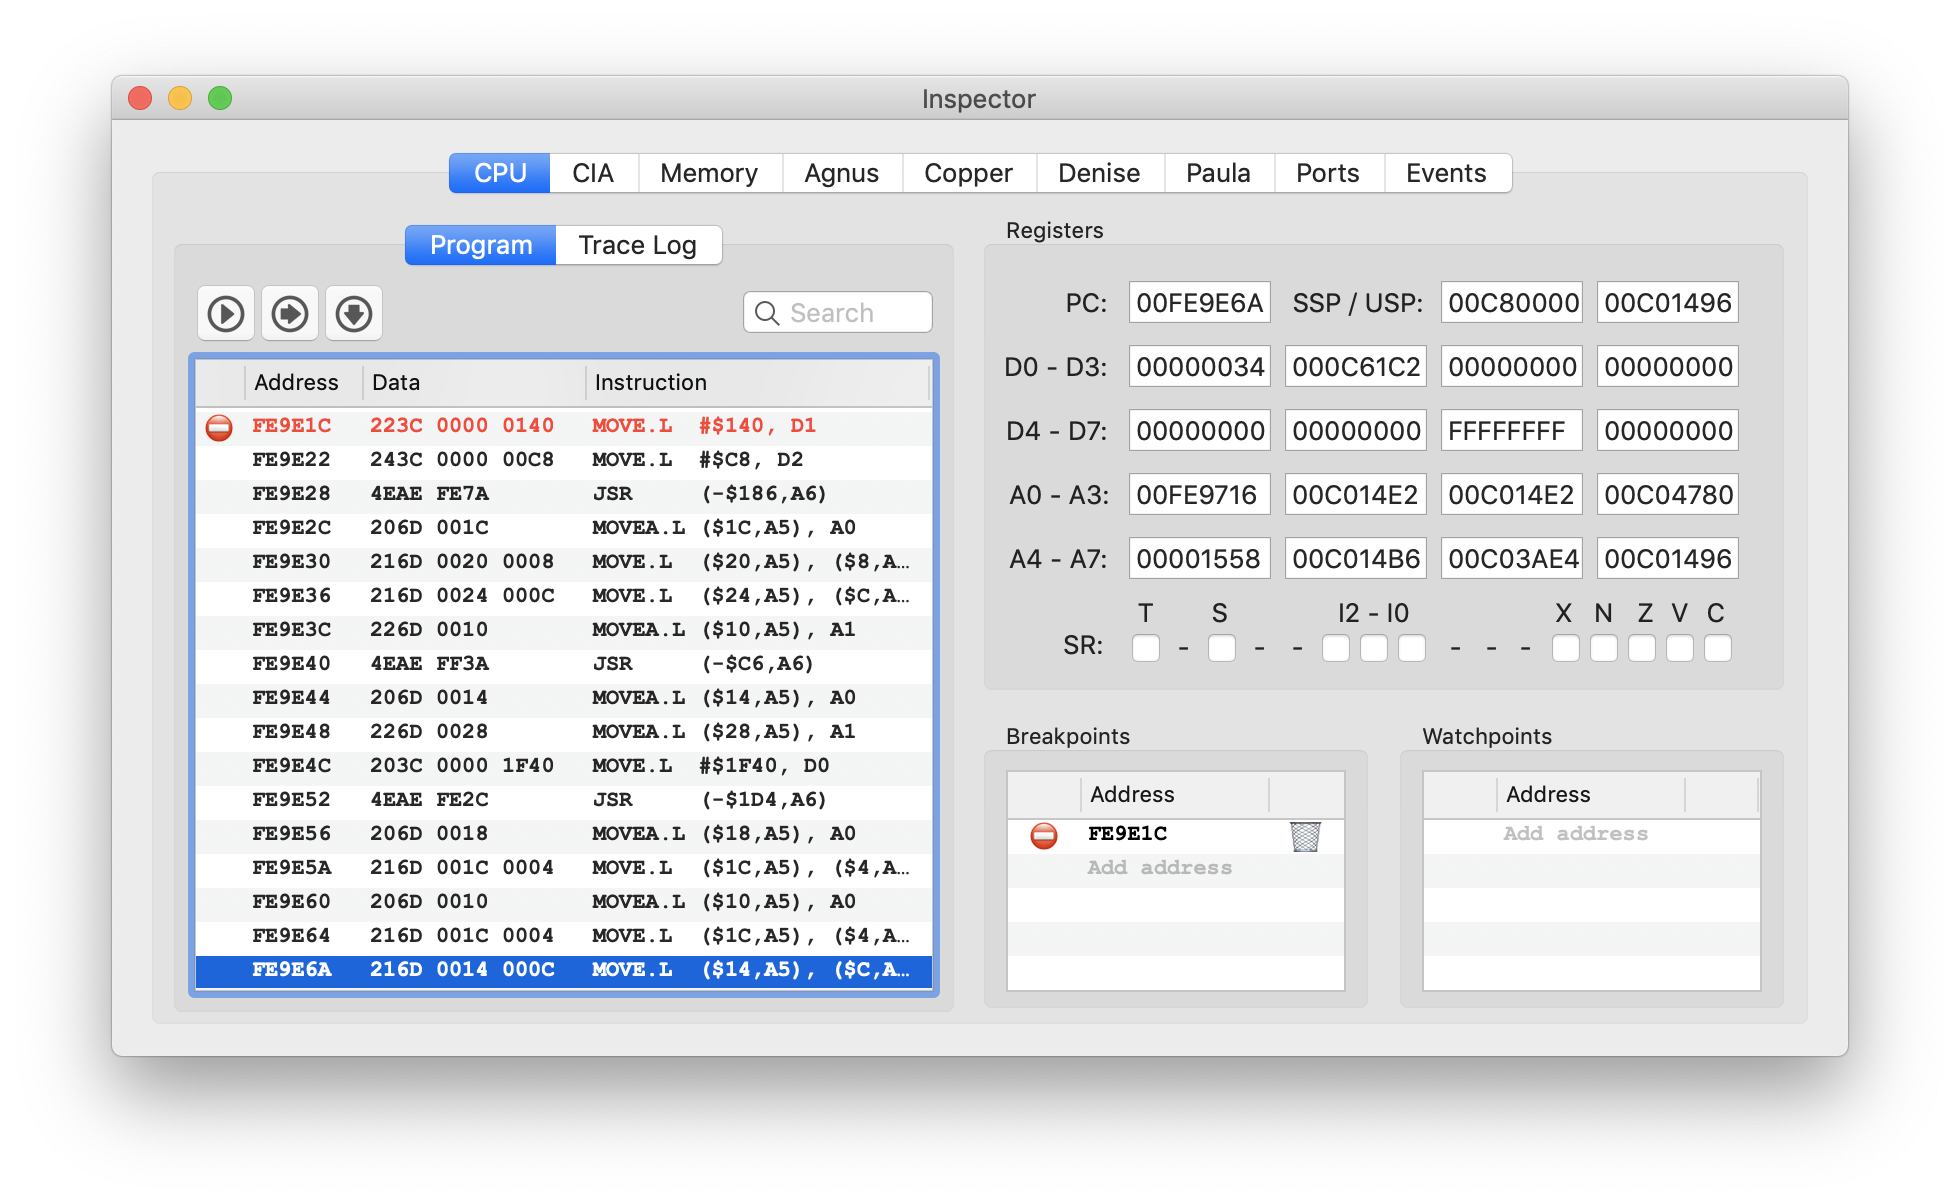1960x1204 pixels.
Task: Select the highlighted instruction row FE9E6A
Action: pos(564,970)
